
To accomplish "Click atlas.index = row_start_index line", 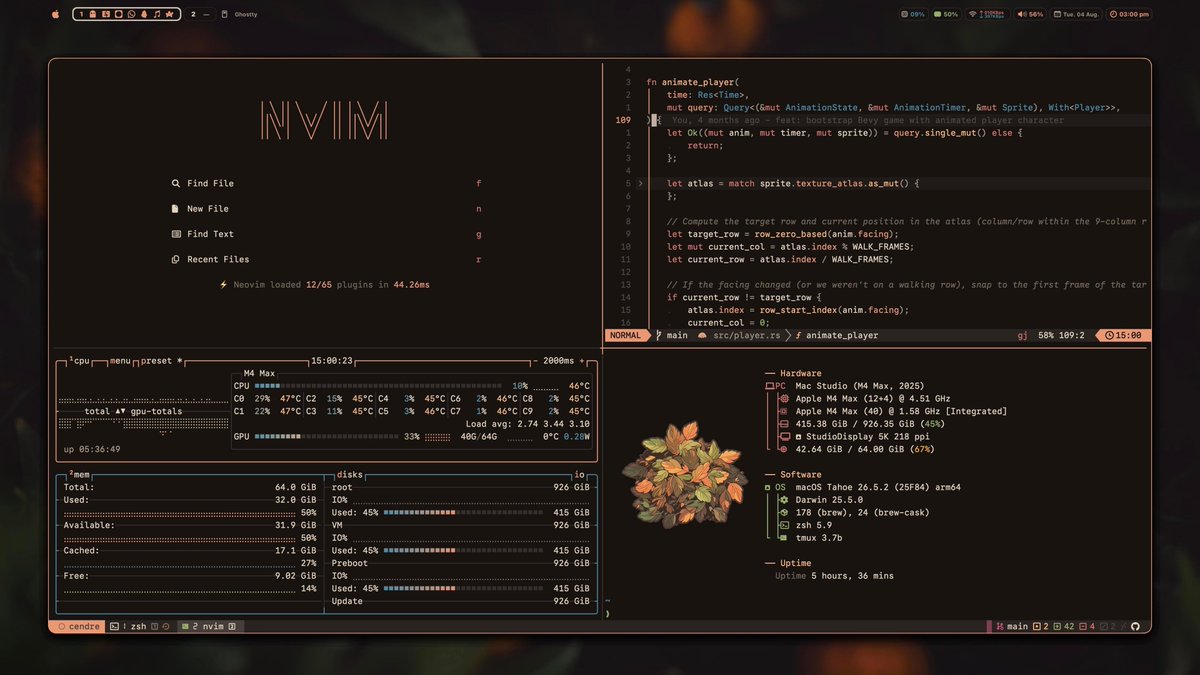I will (797, 309).
